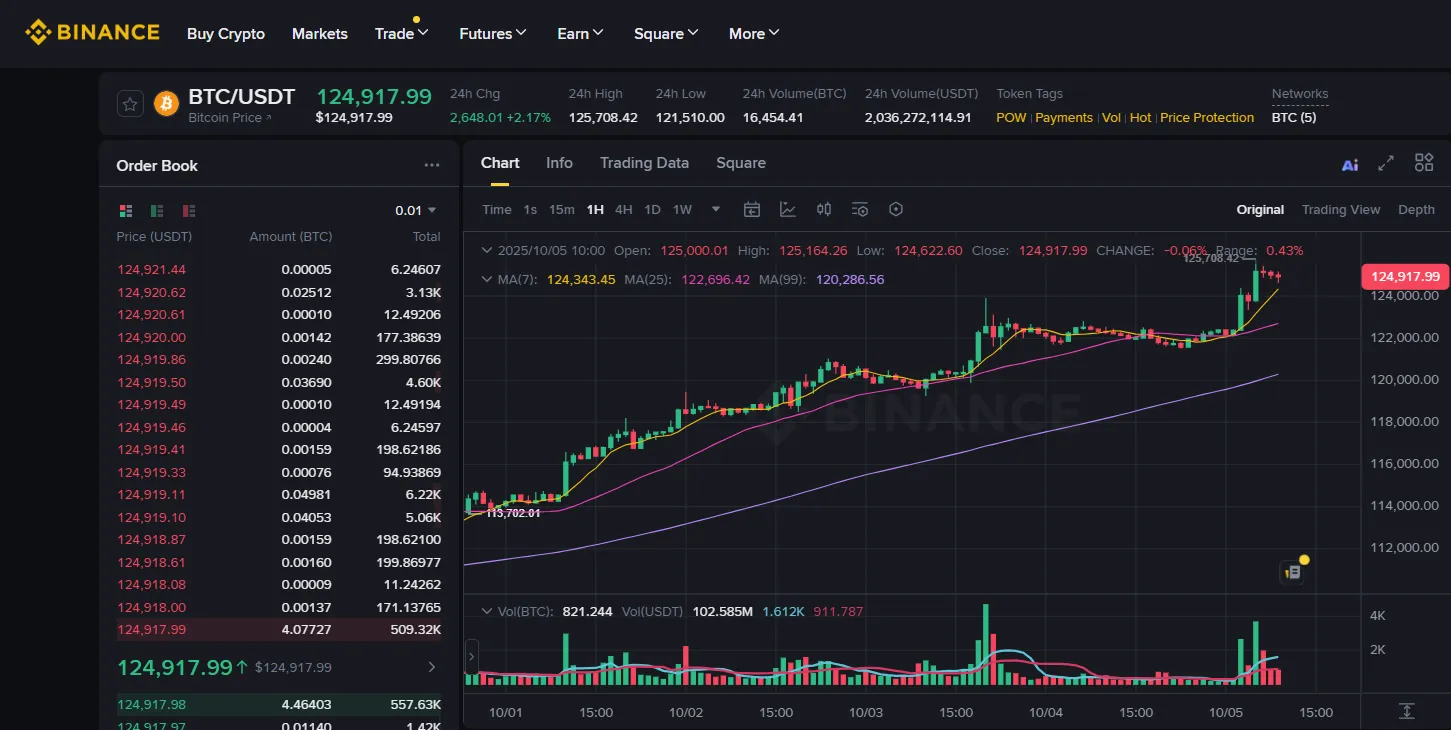Select the 4H time interval
This screenshot has width=1451, height=730.
623,209
